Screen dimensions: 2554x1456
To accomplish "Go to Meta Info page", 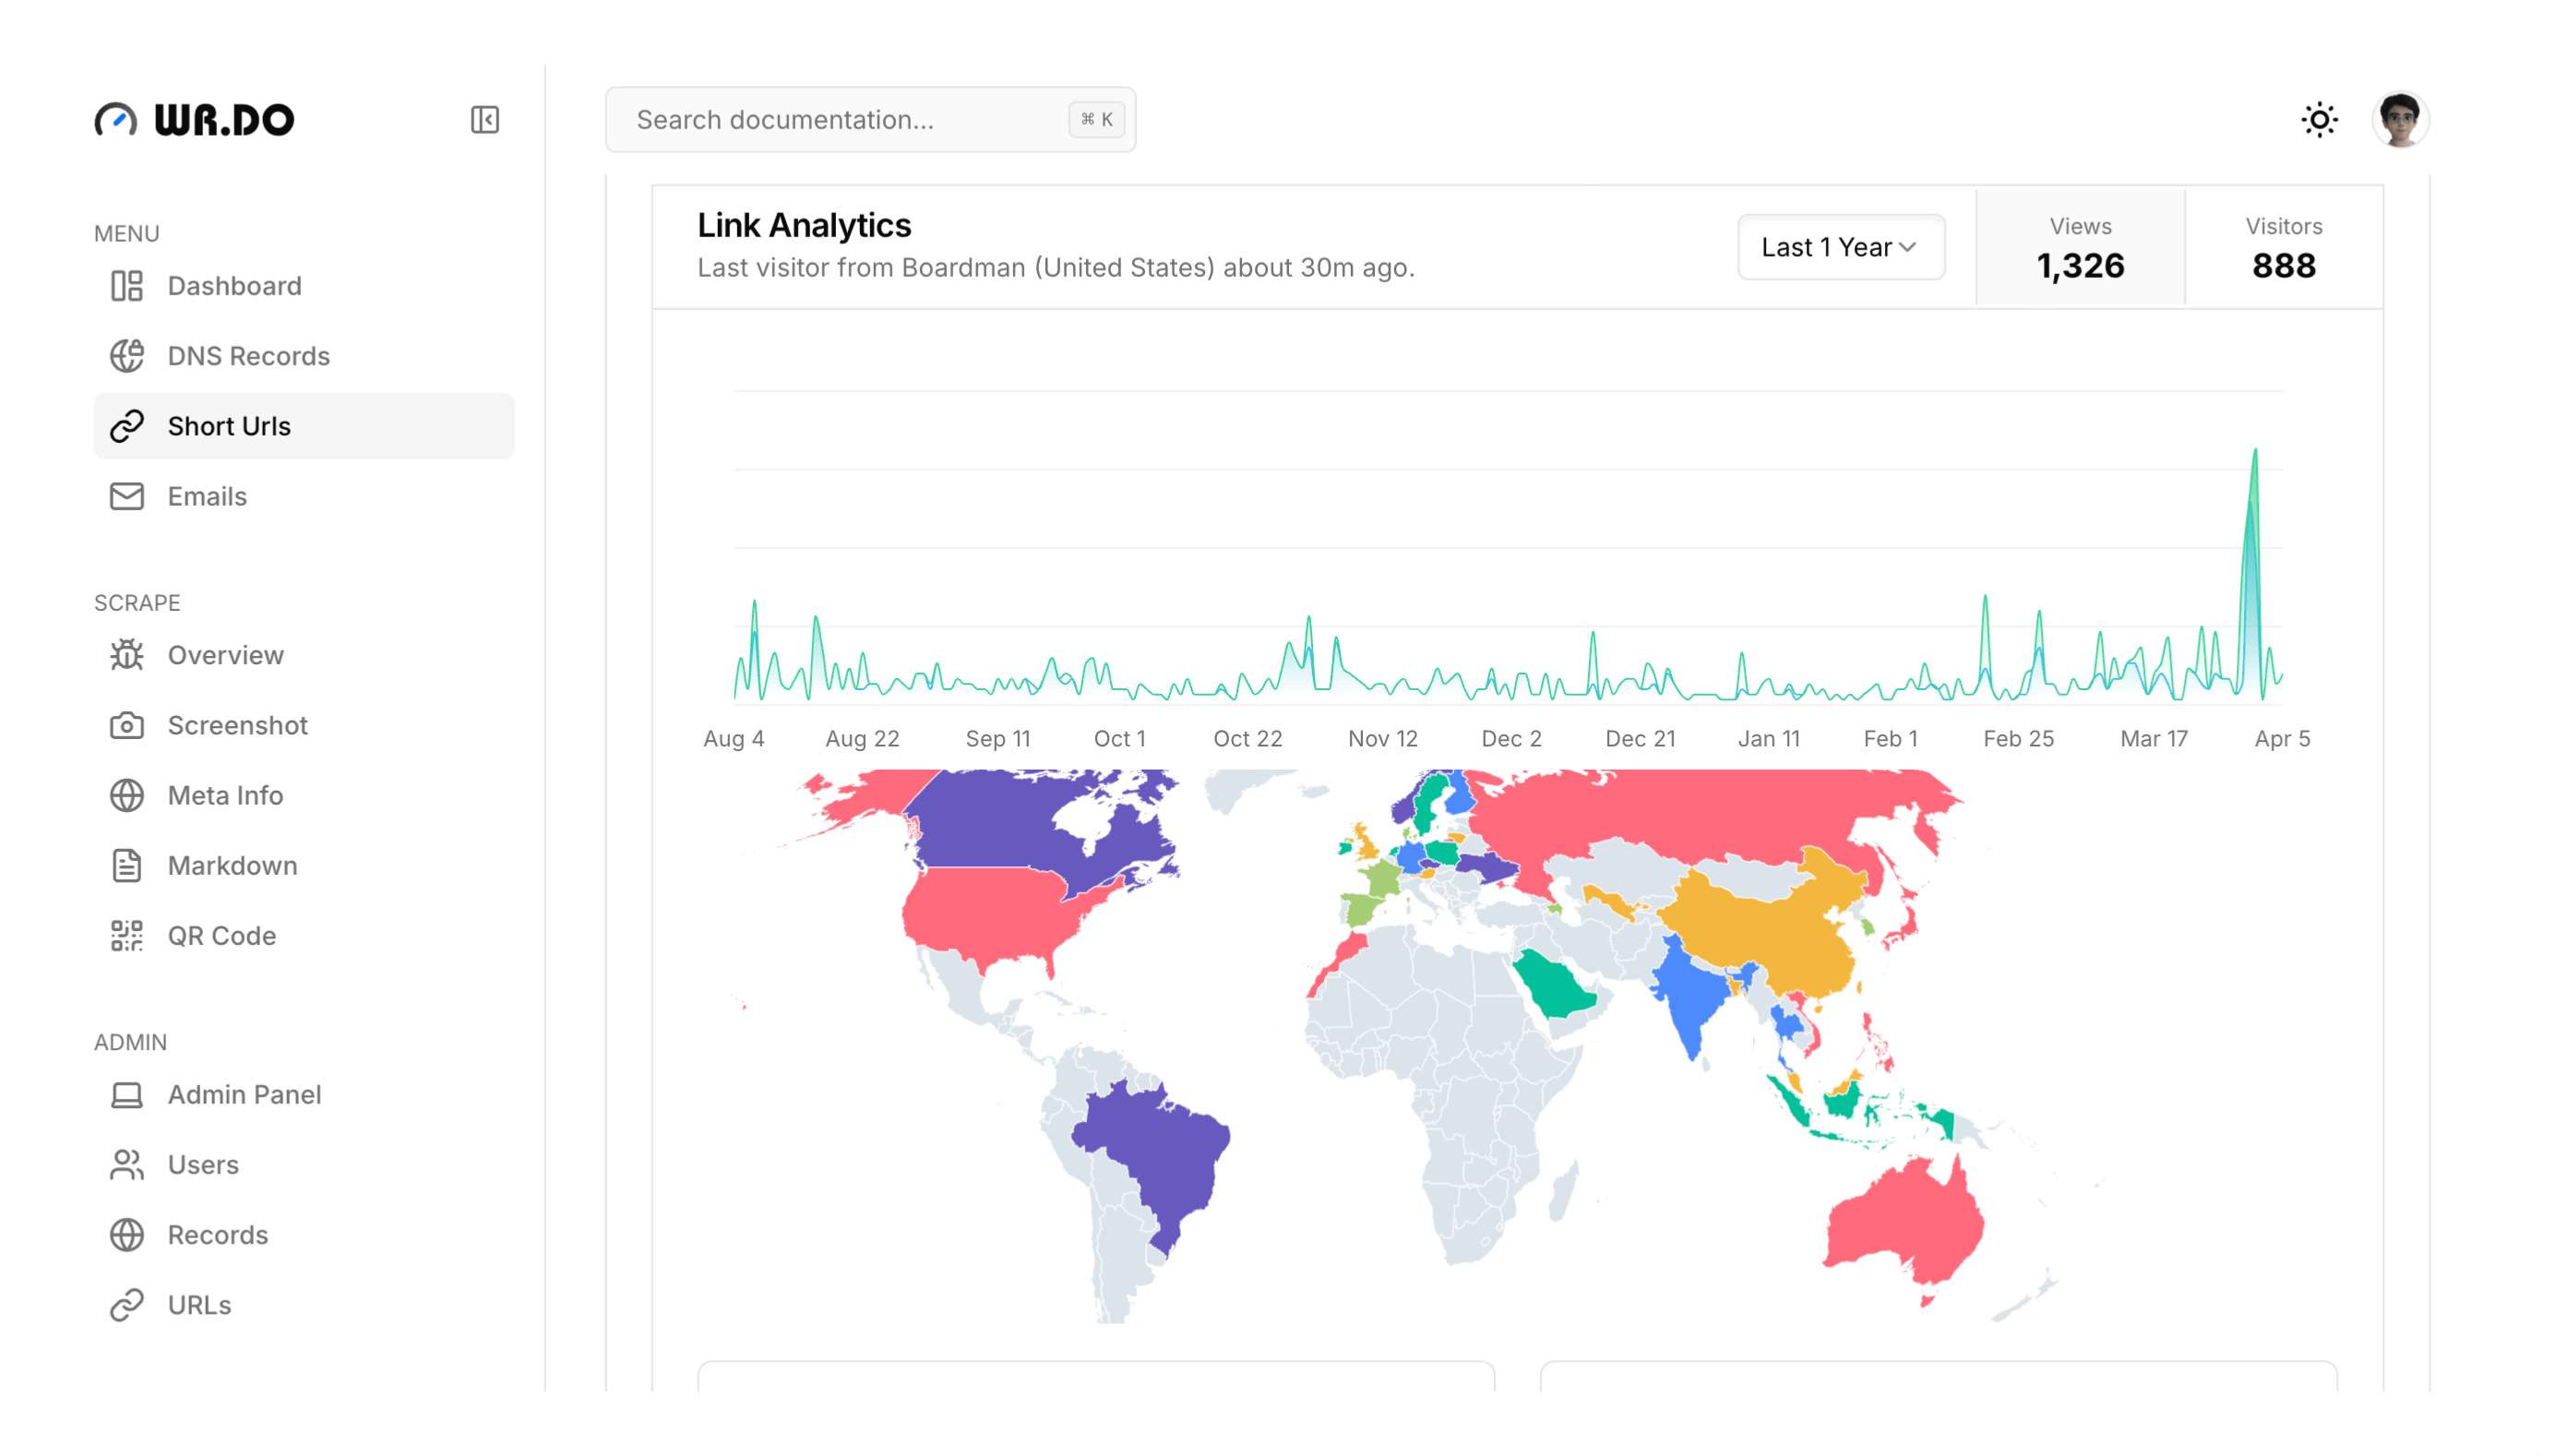I will coord(225,795).
